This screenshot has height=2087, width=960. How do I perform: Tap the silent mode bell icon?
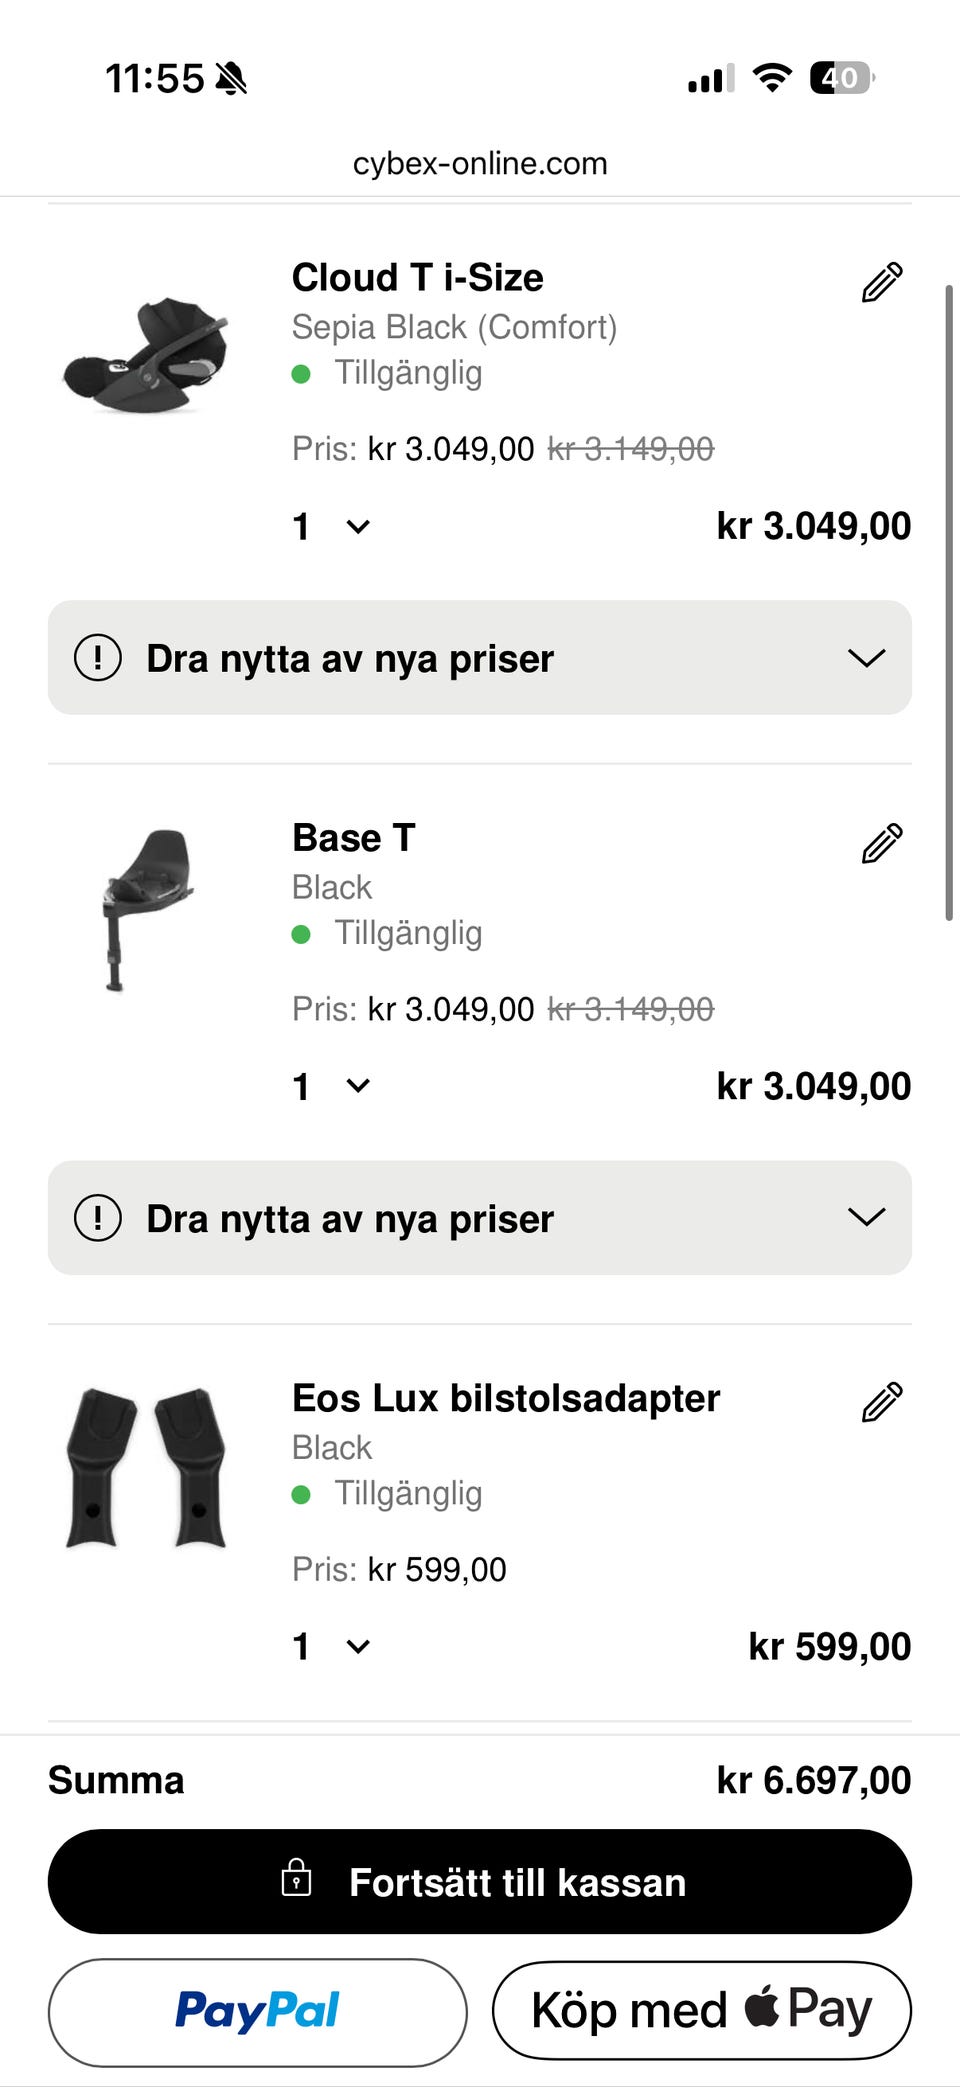[232, 78]
